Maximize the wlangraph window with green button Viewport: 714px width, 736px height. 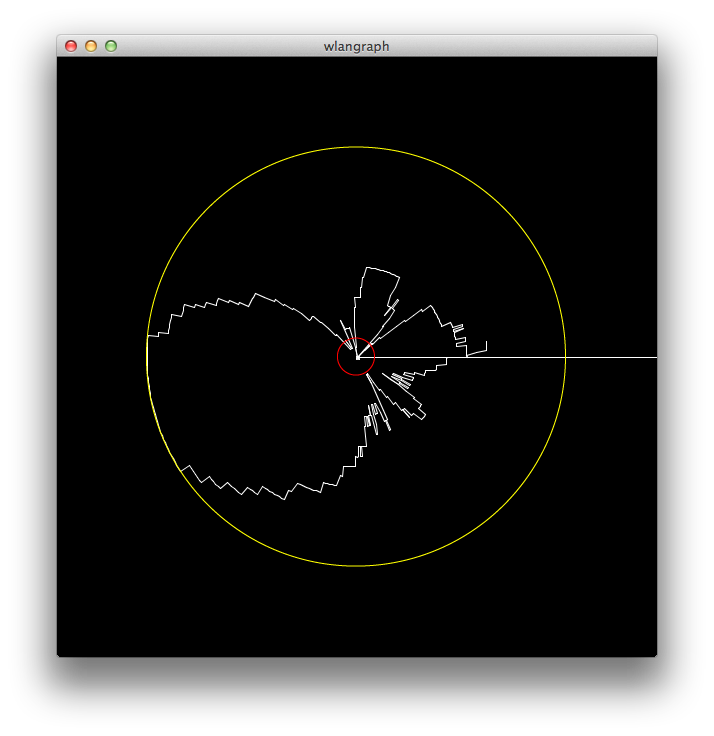coord(111,46)
